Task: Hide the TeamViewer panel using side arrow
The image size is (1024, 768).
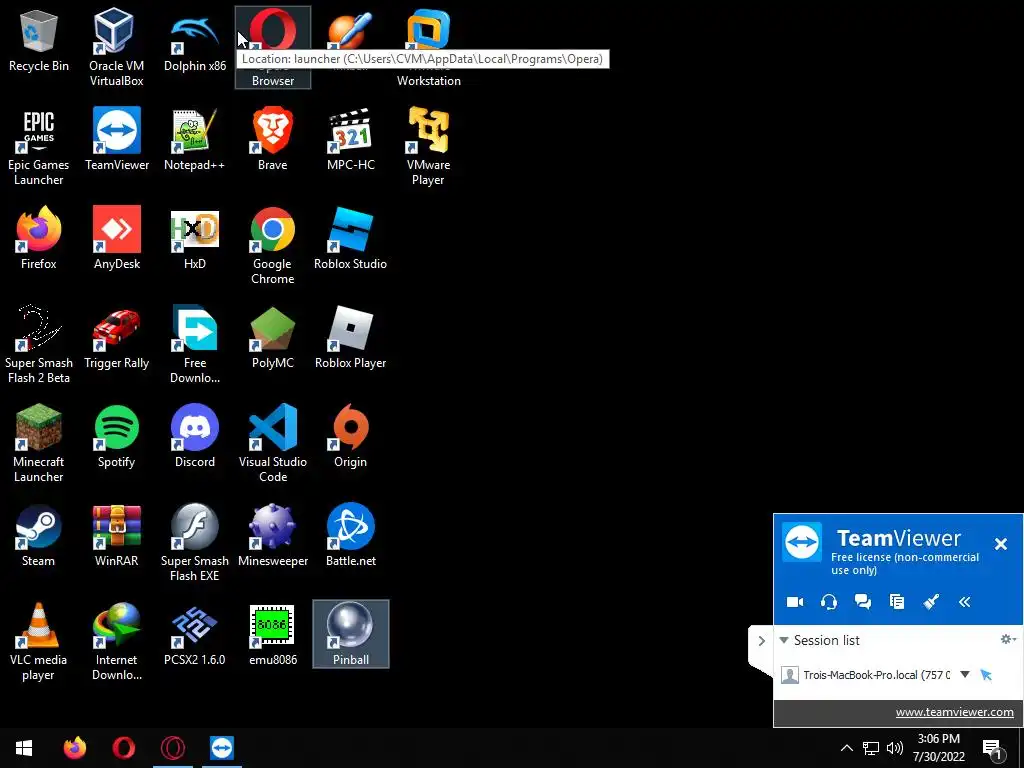Action: (761, 641)
